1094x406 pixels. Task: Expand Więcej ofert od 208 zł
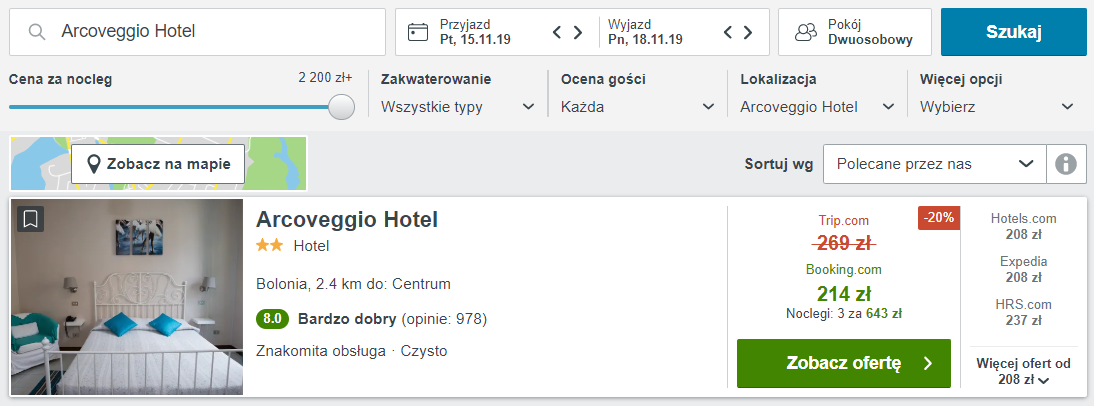(1024, 372)
